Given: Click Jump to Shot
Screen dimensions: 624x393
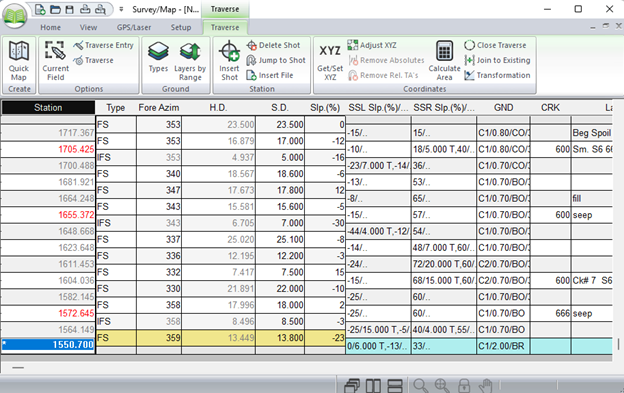Looking at the screenshot, I should (x=276, y=60).
